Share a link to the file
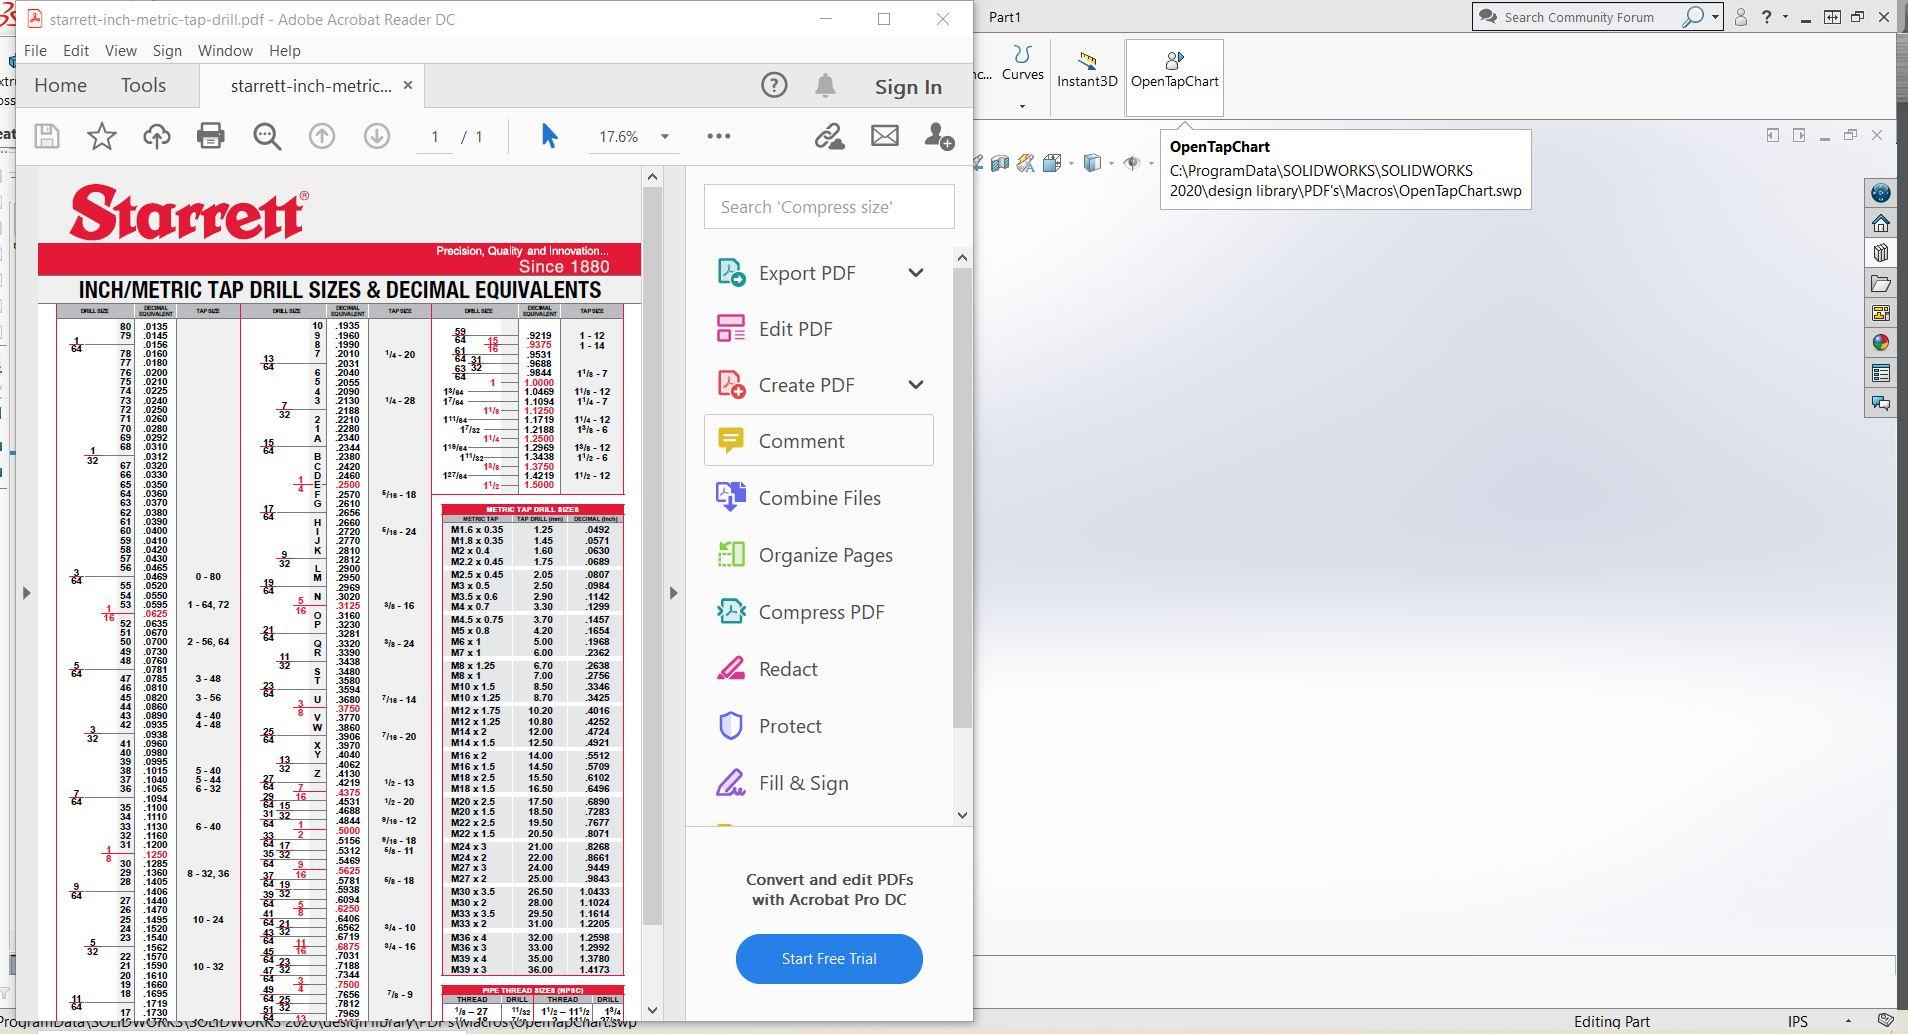1908x1034 pixels. tap(829, 136)
